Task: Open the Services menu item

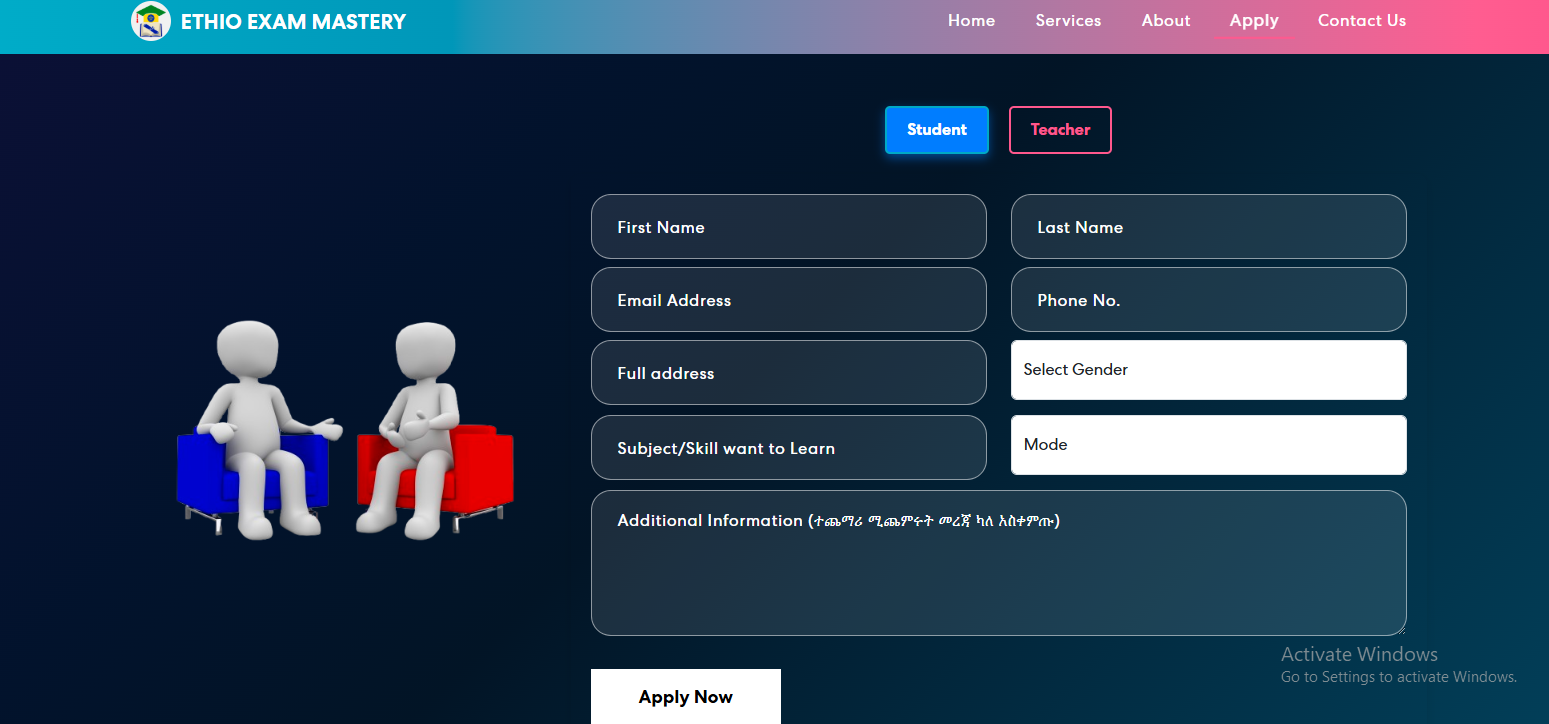Action: coord(1068,21)
